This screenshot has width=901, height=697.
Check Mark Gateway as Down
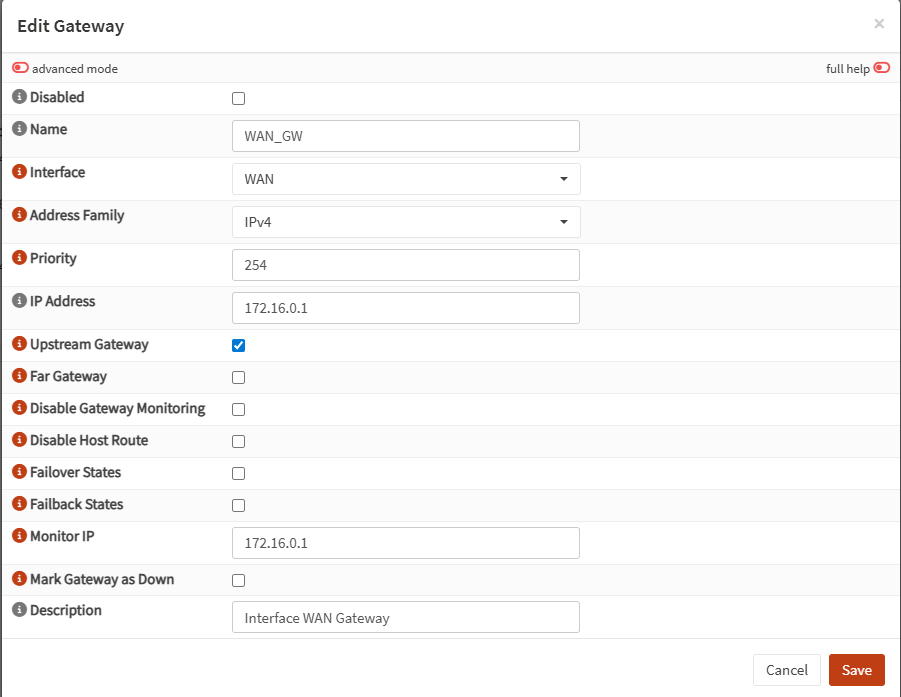238,580
